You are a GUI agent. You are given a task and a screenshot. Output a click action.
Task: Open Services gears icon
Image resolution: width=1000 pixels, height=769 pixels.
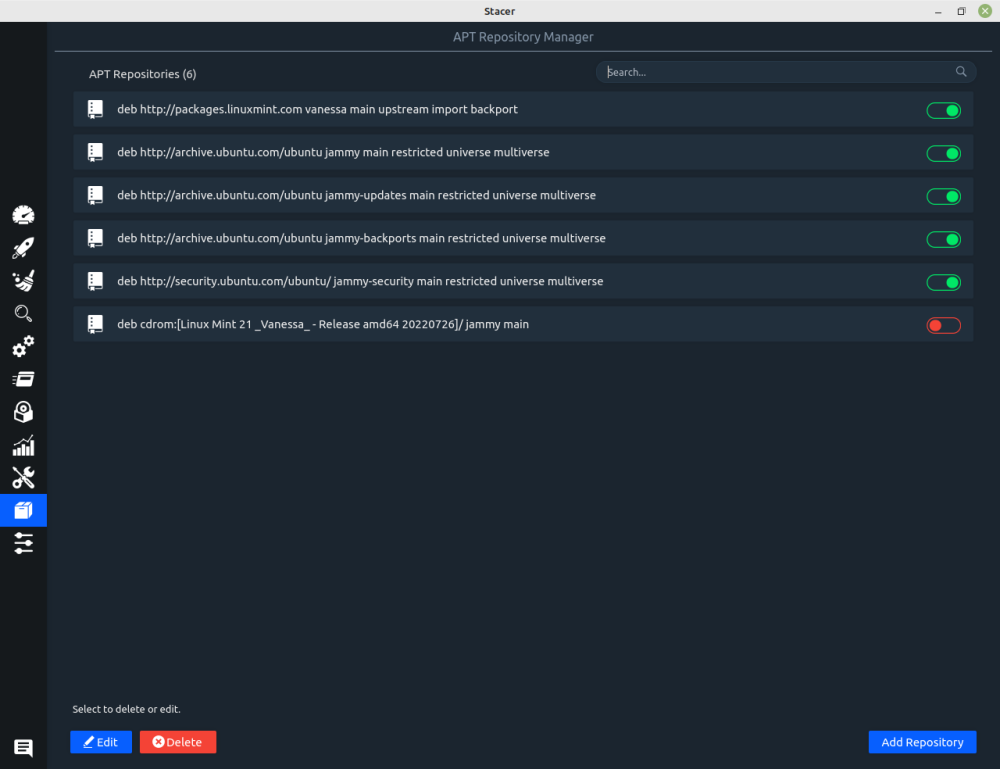(x=24, y=346)
